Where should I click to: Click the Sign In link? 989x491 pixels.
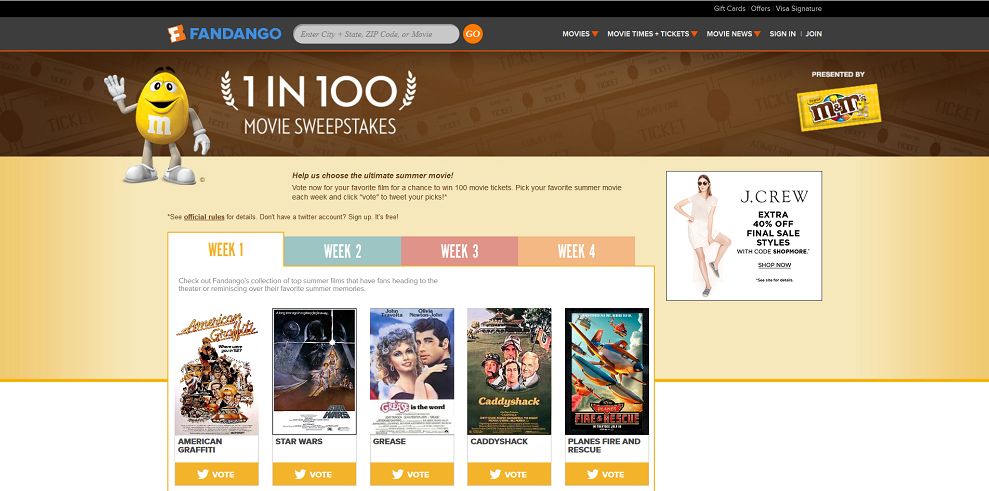point(782,34)
